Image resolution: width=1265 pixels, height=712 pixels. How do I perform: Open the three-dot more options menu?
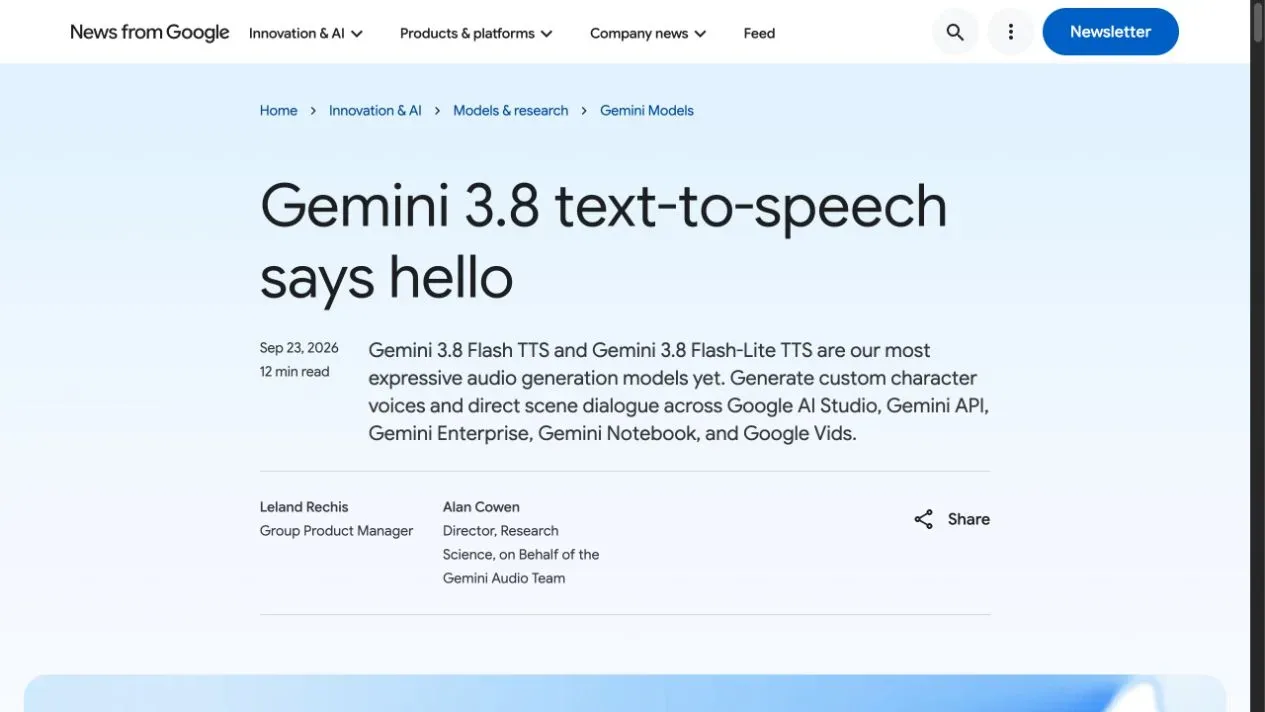pyautogui.click(x=1010, y=32)
